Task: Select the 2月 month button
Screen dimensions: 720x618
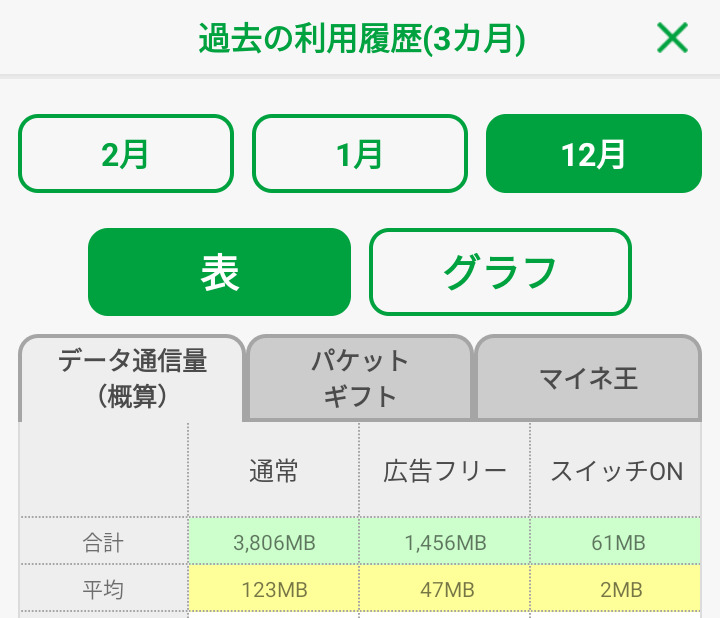Action: coord(126,154)
